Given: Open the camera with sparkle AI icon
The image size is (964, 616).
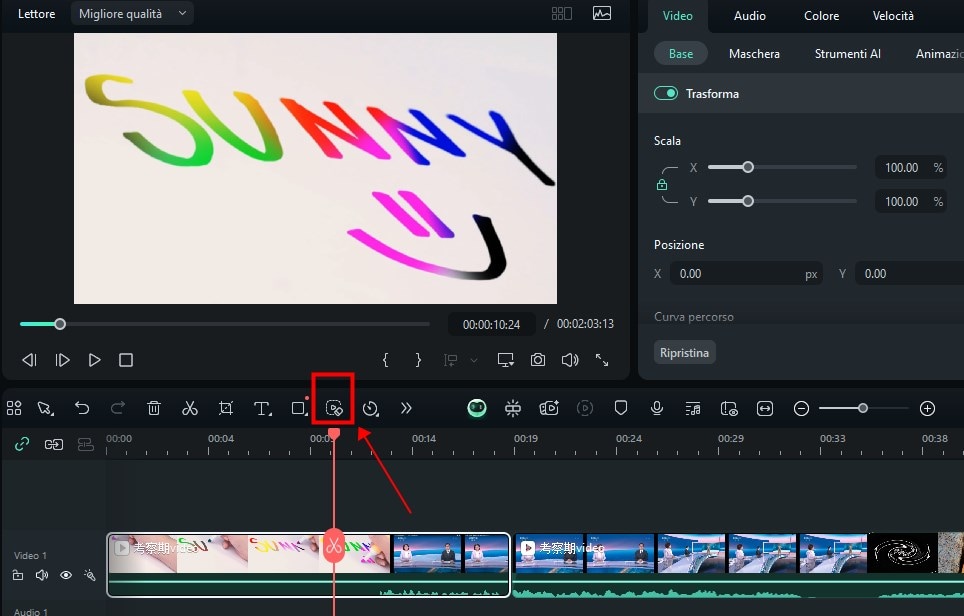Looking at the screenshot, I should [x=549, y=408].
